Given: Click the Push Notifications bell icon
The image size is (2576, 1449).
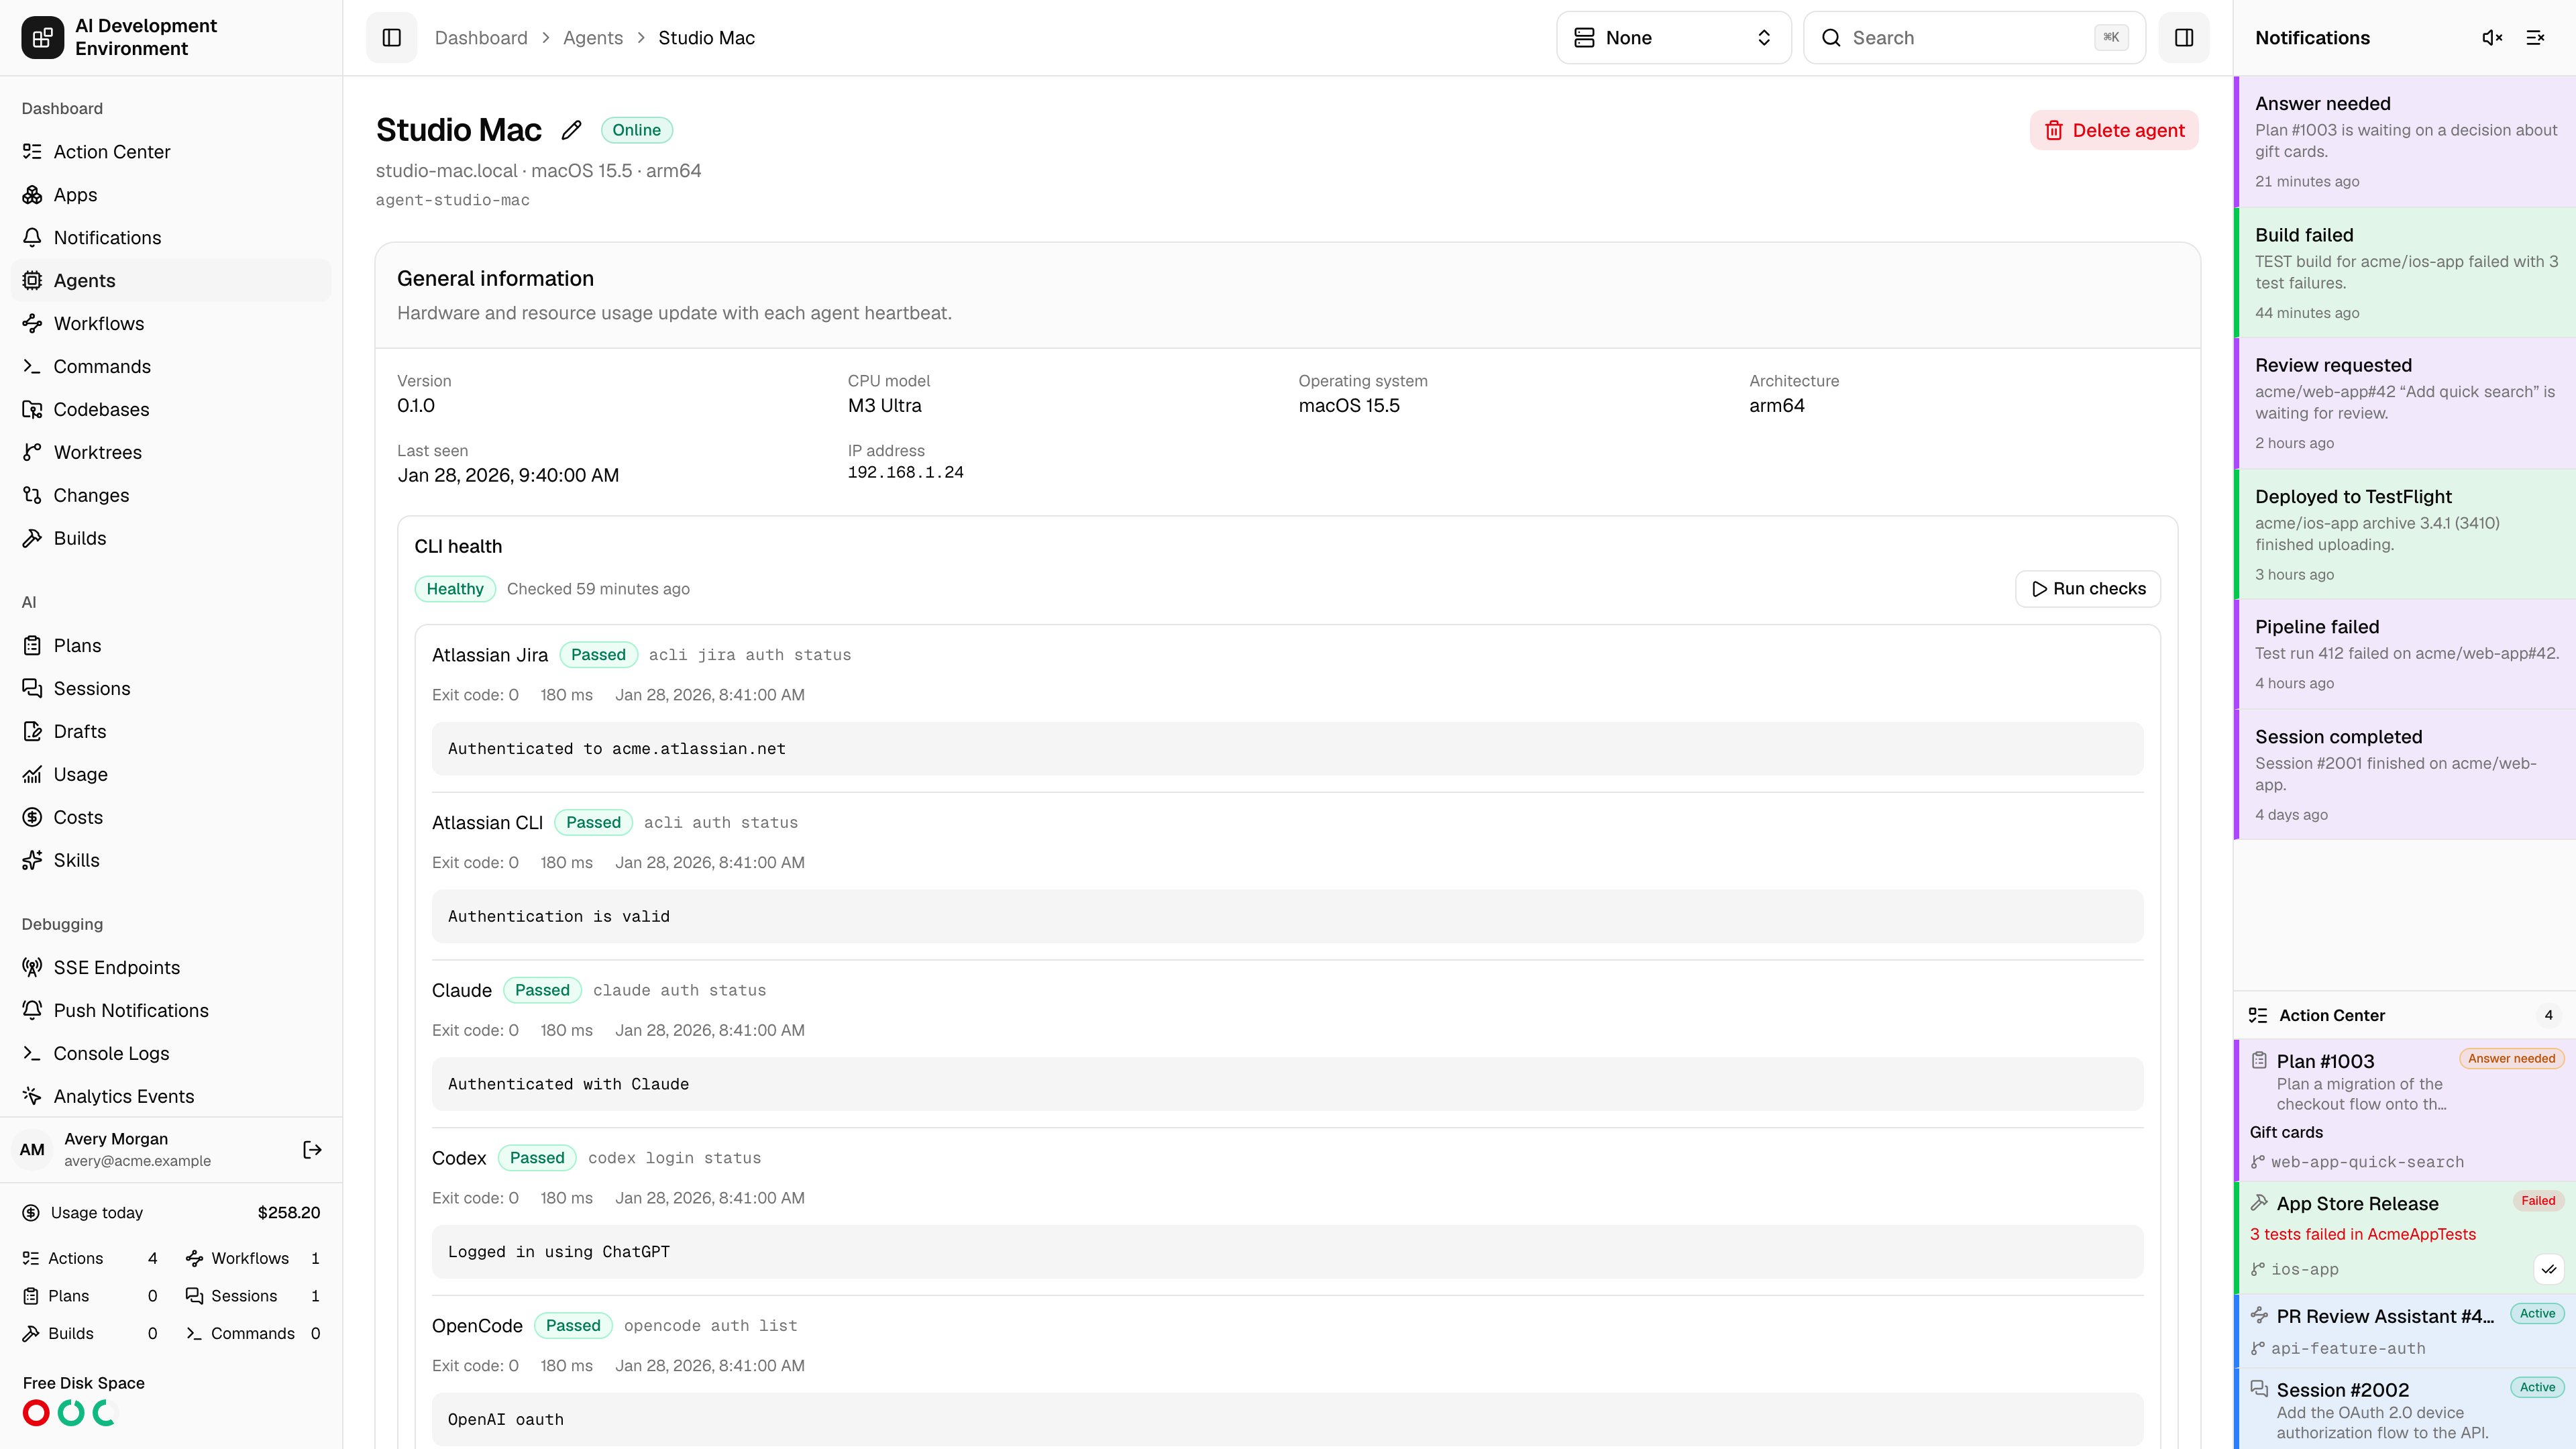Looking at the screenshot, I should (32, 1011).
